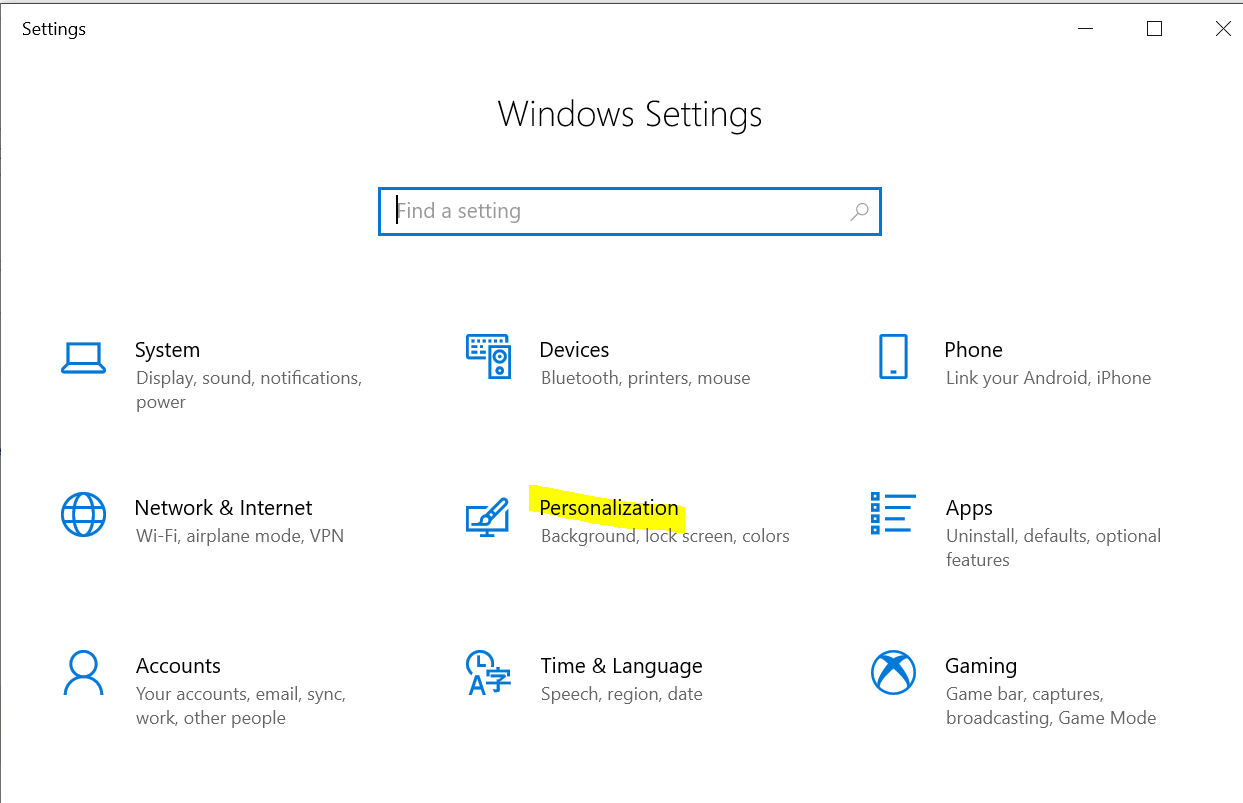The image size is (1243, 803).
Task: Open the Apps heading text
Action: pyautogui.click(x=969, y=508)
